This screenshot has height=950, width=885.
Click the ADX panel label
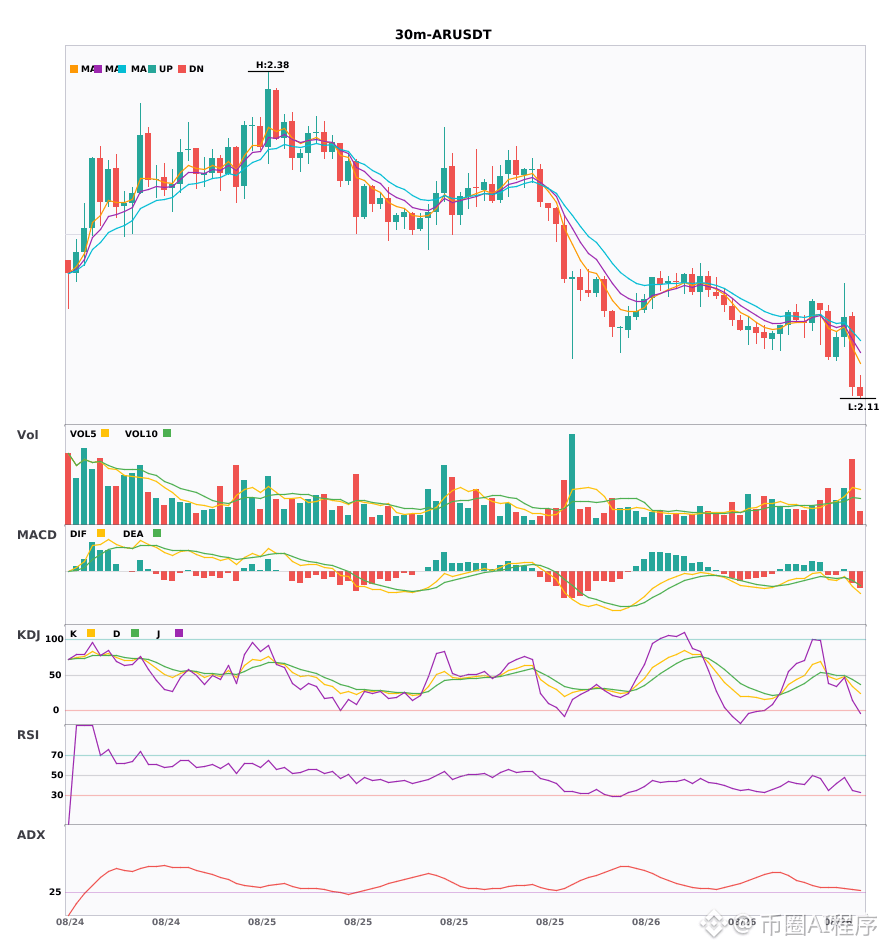31,834
